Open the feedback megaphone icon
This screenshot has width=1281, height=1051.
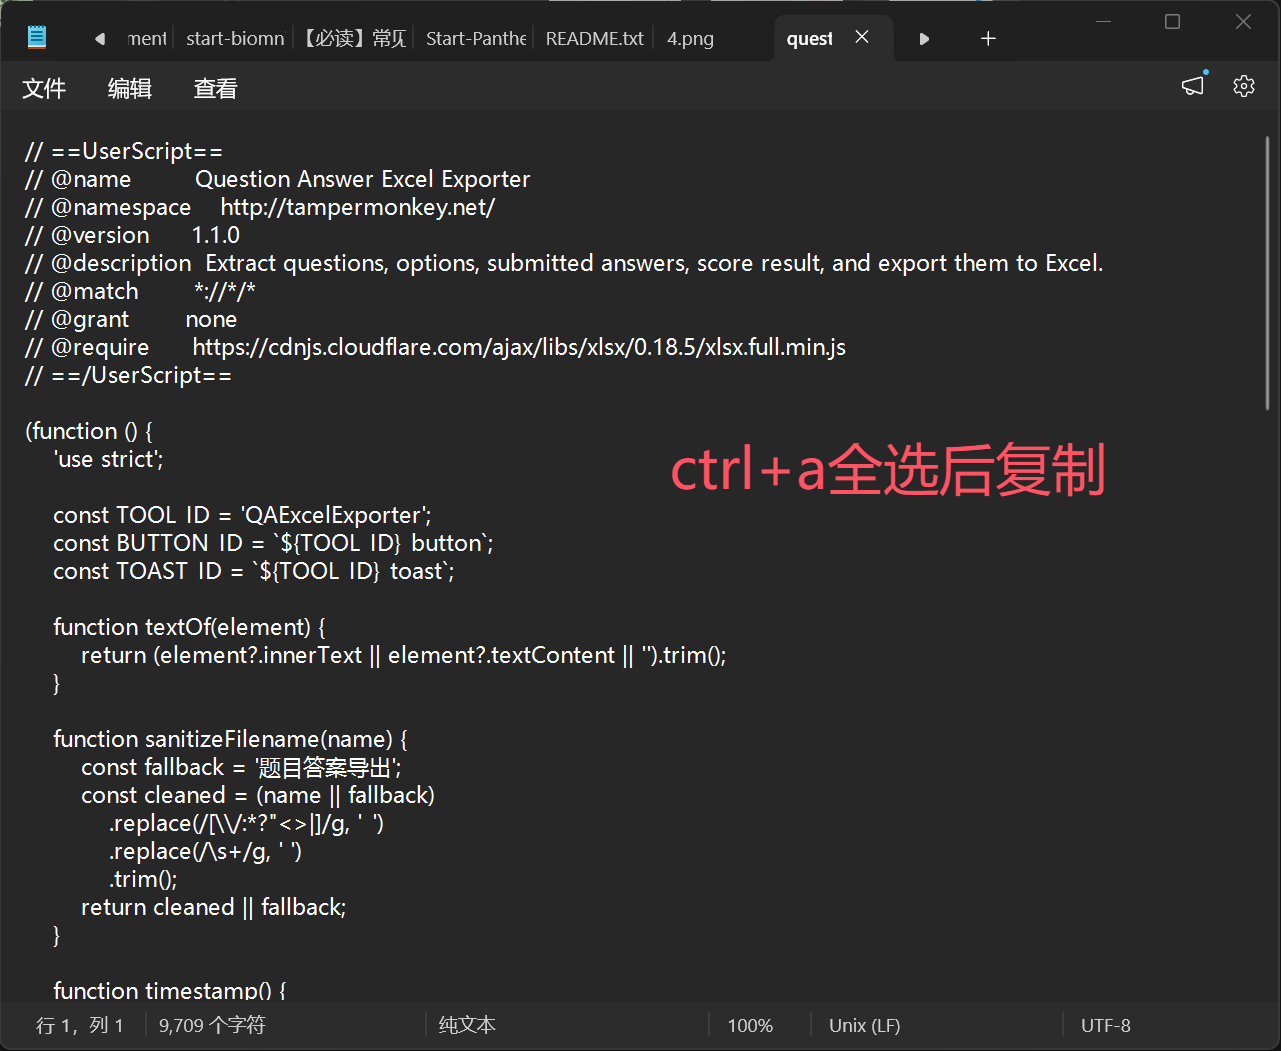(x=1194, y=86)
